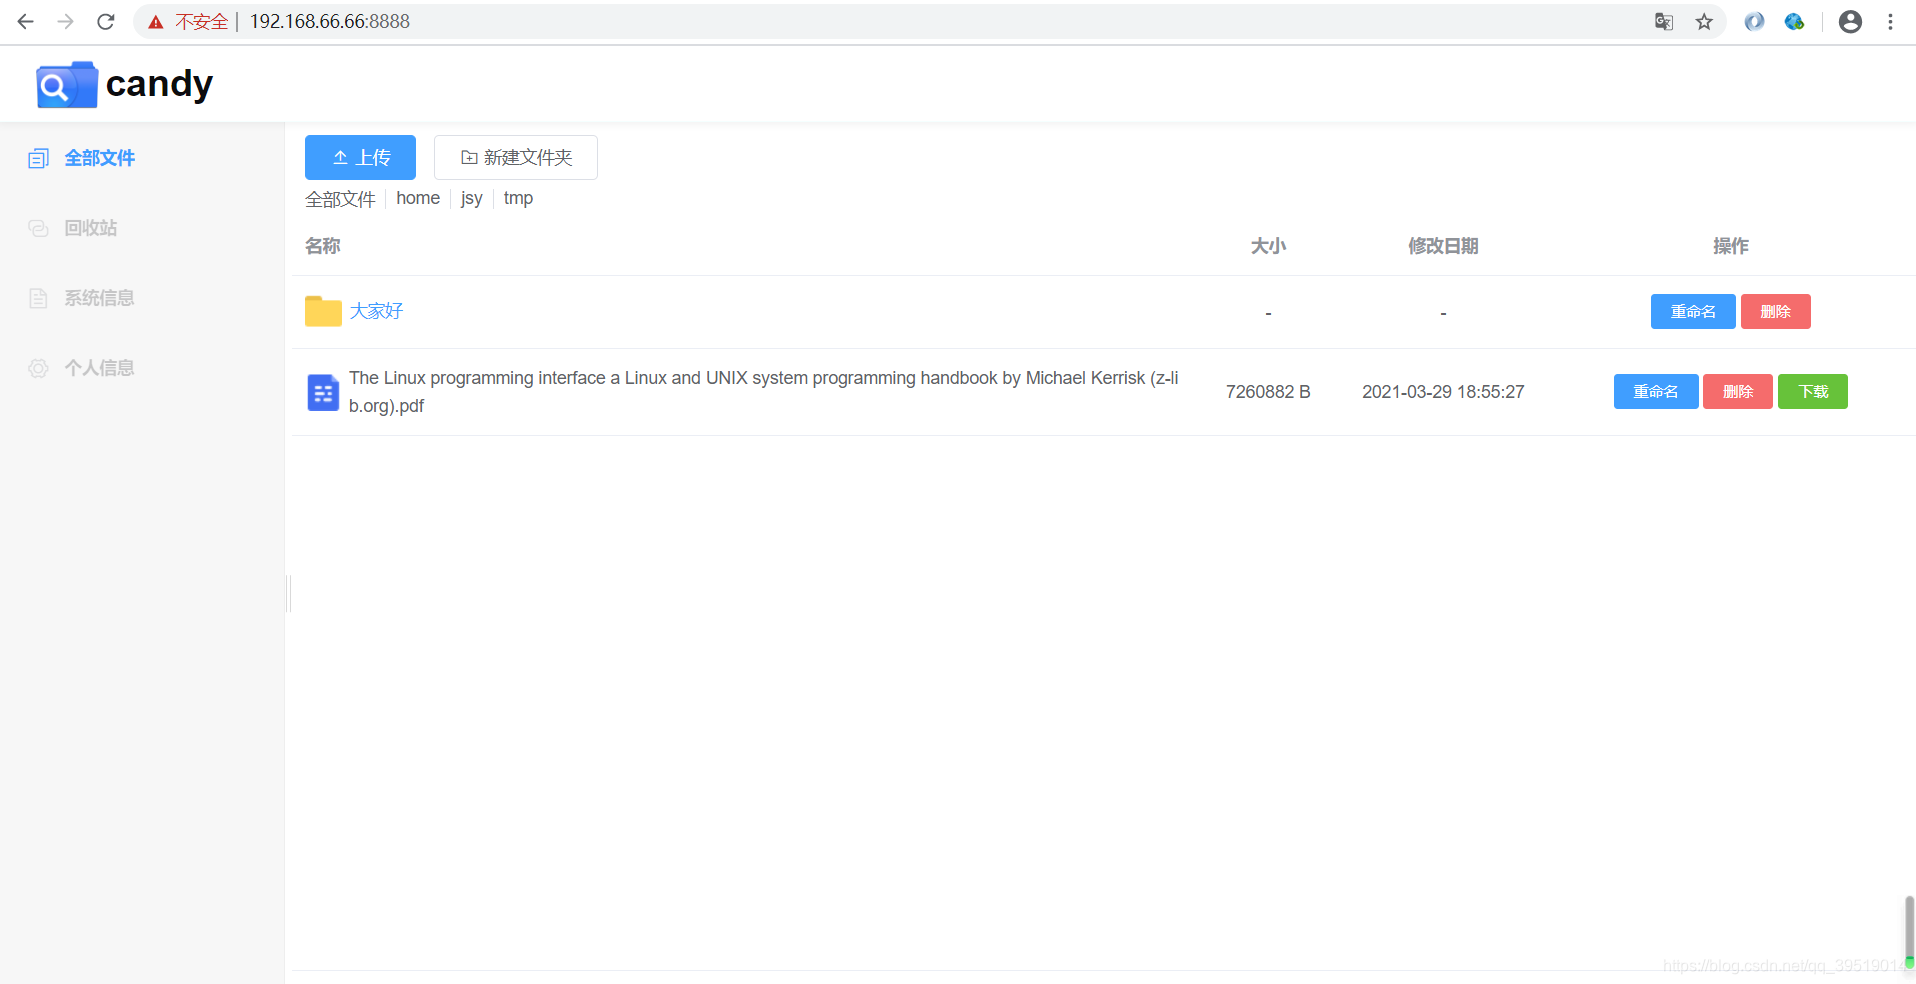Go to jsy in the breadcrumb

pos(472,198)
